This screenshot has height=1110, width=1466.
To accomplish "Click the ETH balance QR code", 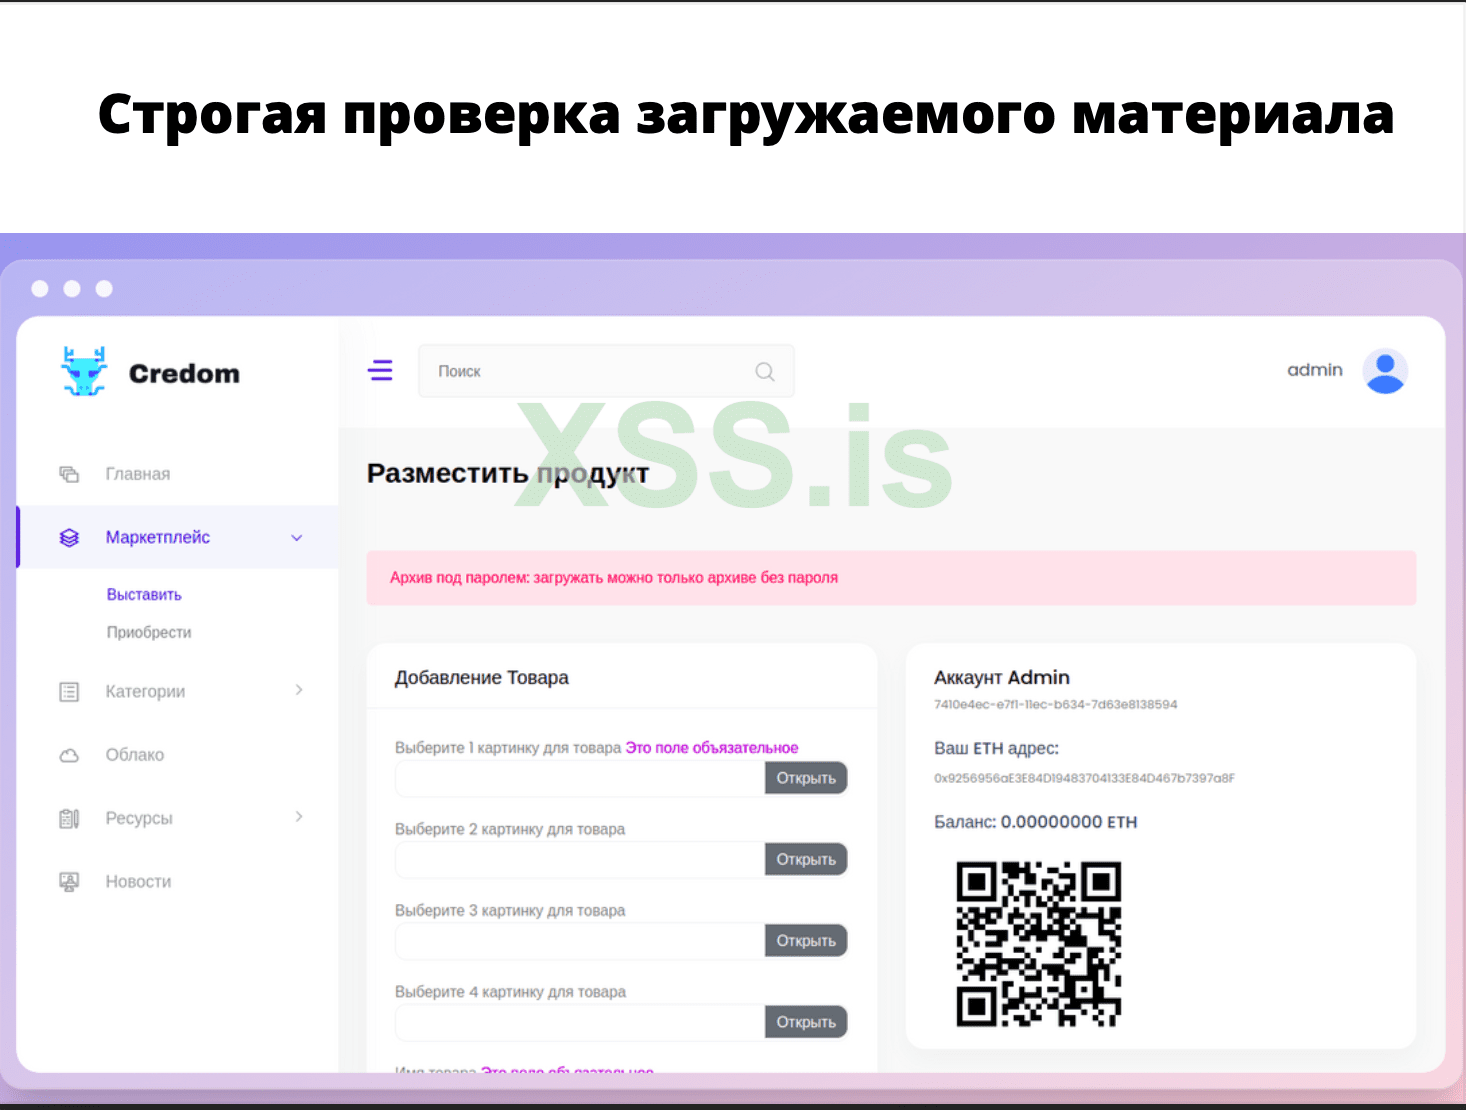I will pyautogui.click(x=1041, y=944).
